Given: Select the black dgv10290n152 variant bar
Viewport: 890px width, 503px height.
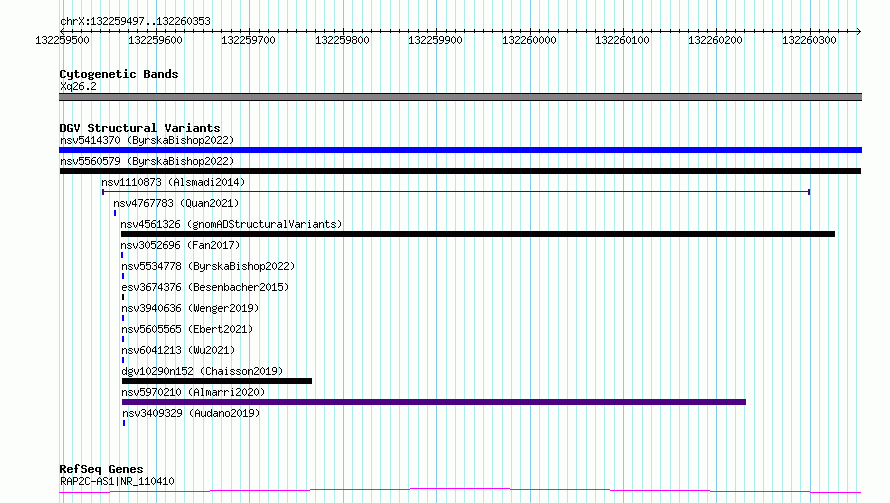Looking at the screenshot, I should (217, 381).
